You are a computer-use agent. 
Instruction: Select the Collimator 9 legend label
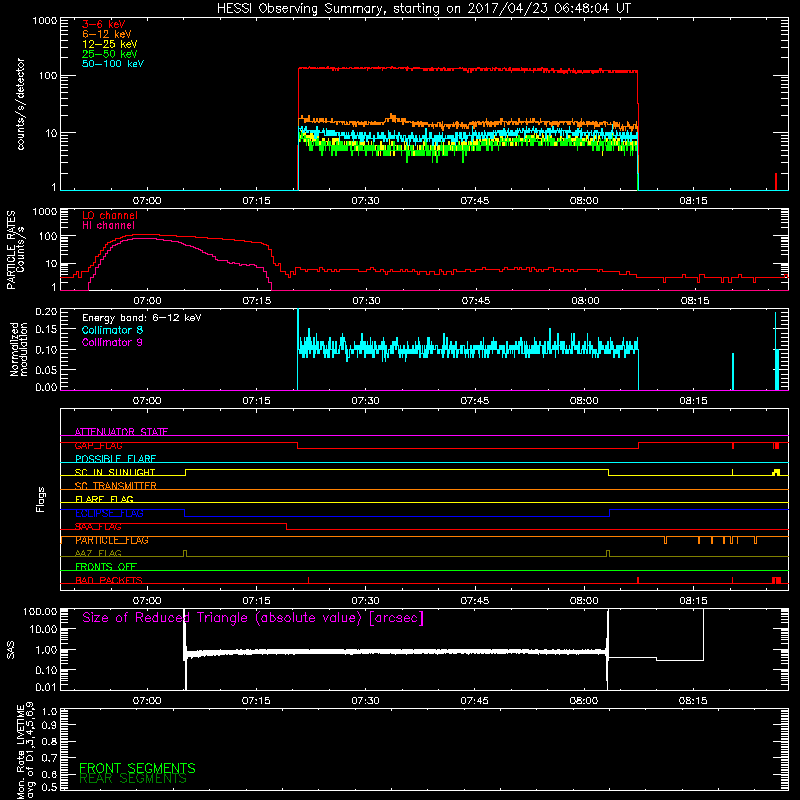112,342
